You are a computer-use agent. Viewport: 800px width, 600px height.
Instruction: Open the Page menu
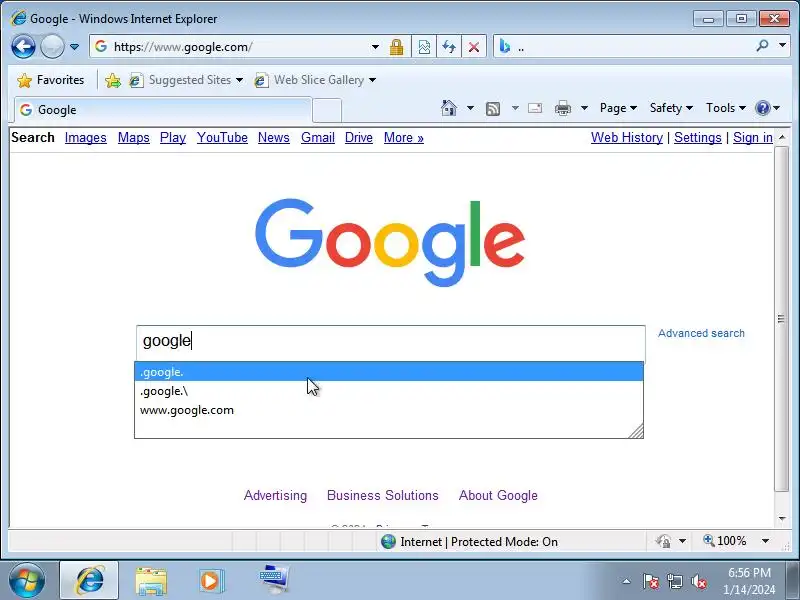point(618,108)
